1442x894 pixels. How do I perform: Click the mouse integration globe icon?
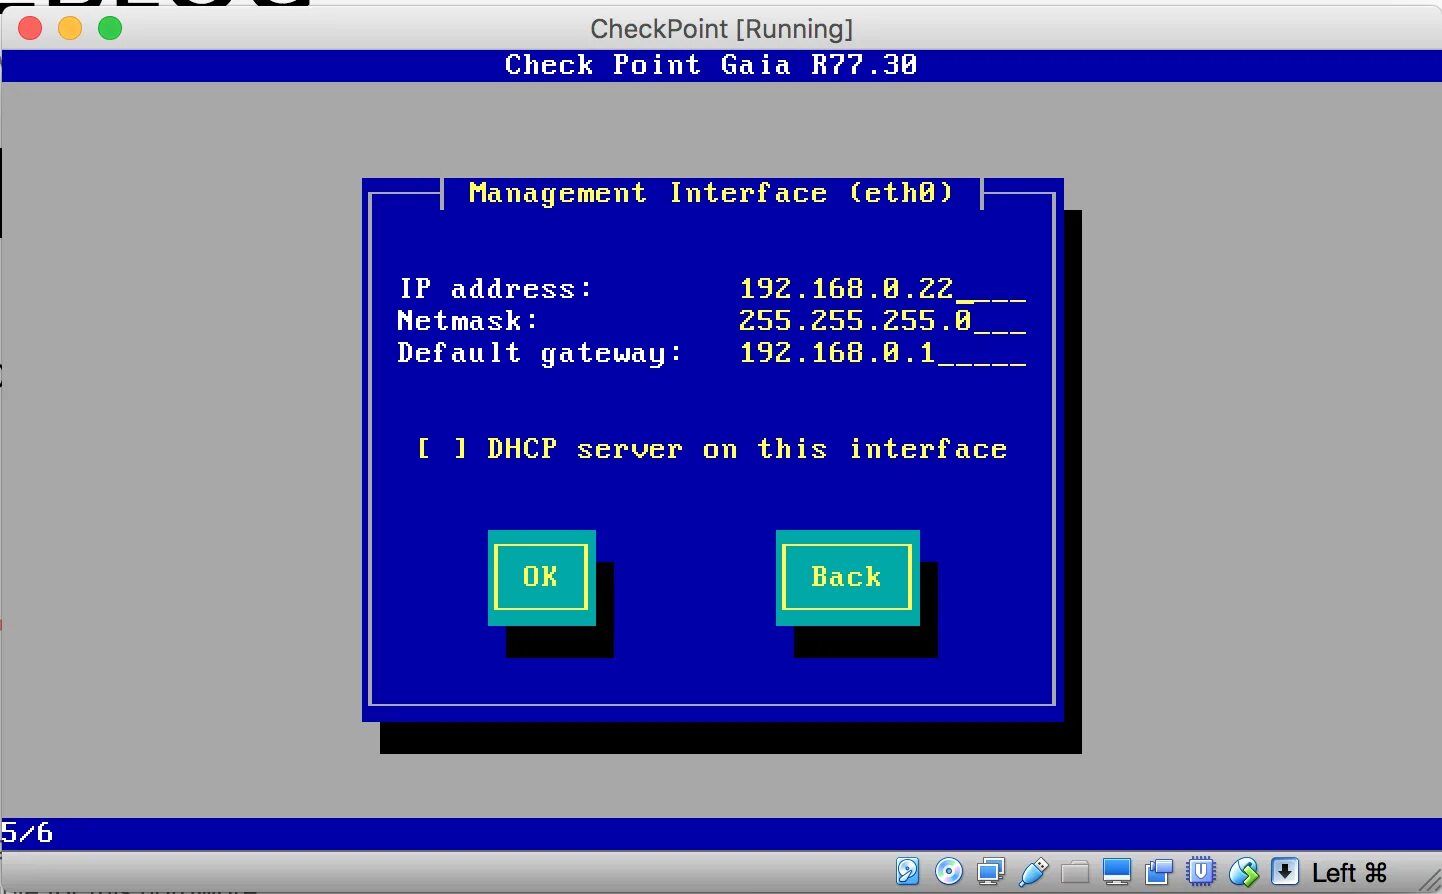pyautogui.click(x=1243, y=871)
